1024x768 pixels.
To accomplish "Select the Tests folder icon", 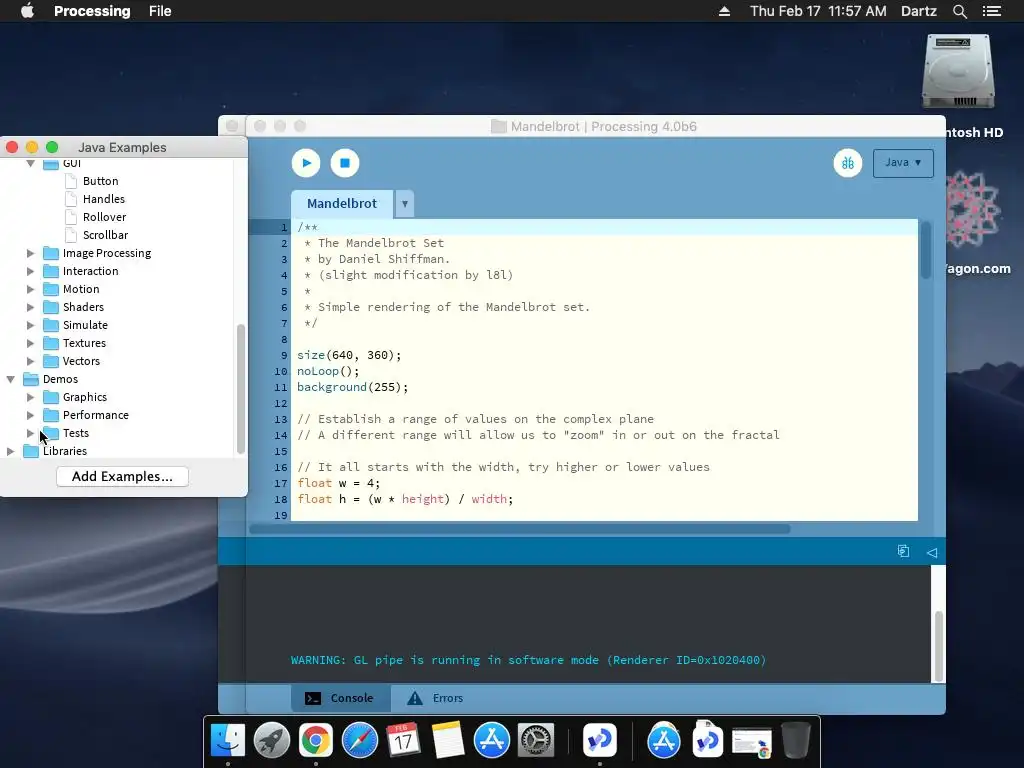I will (x=51, y=433).
